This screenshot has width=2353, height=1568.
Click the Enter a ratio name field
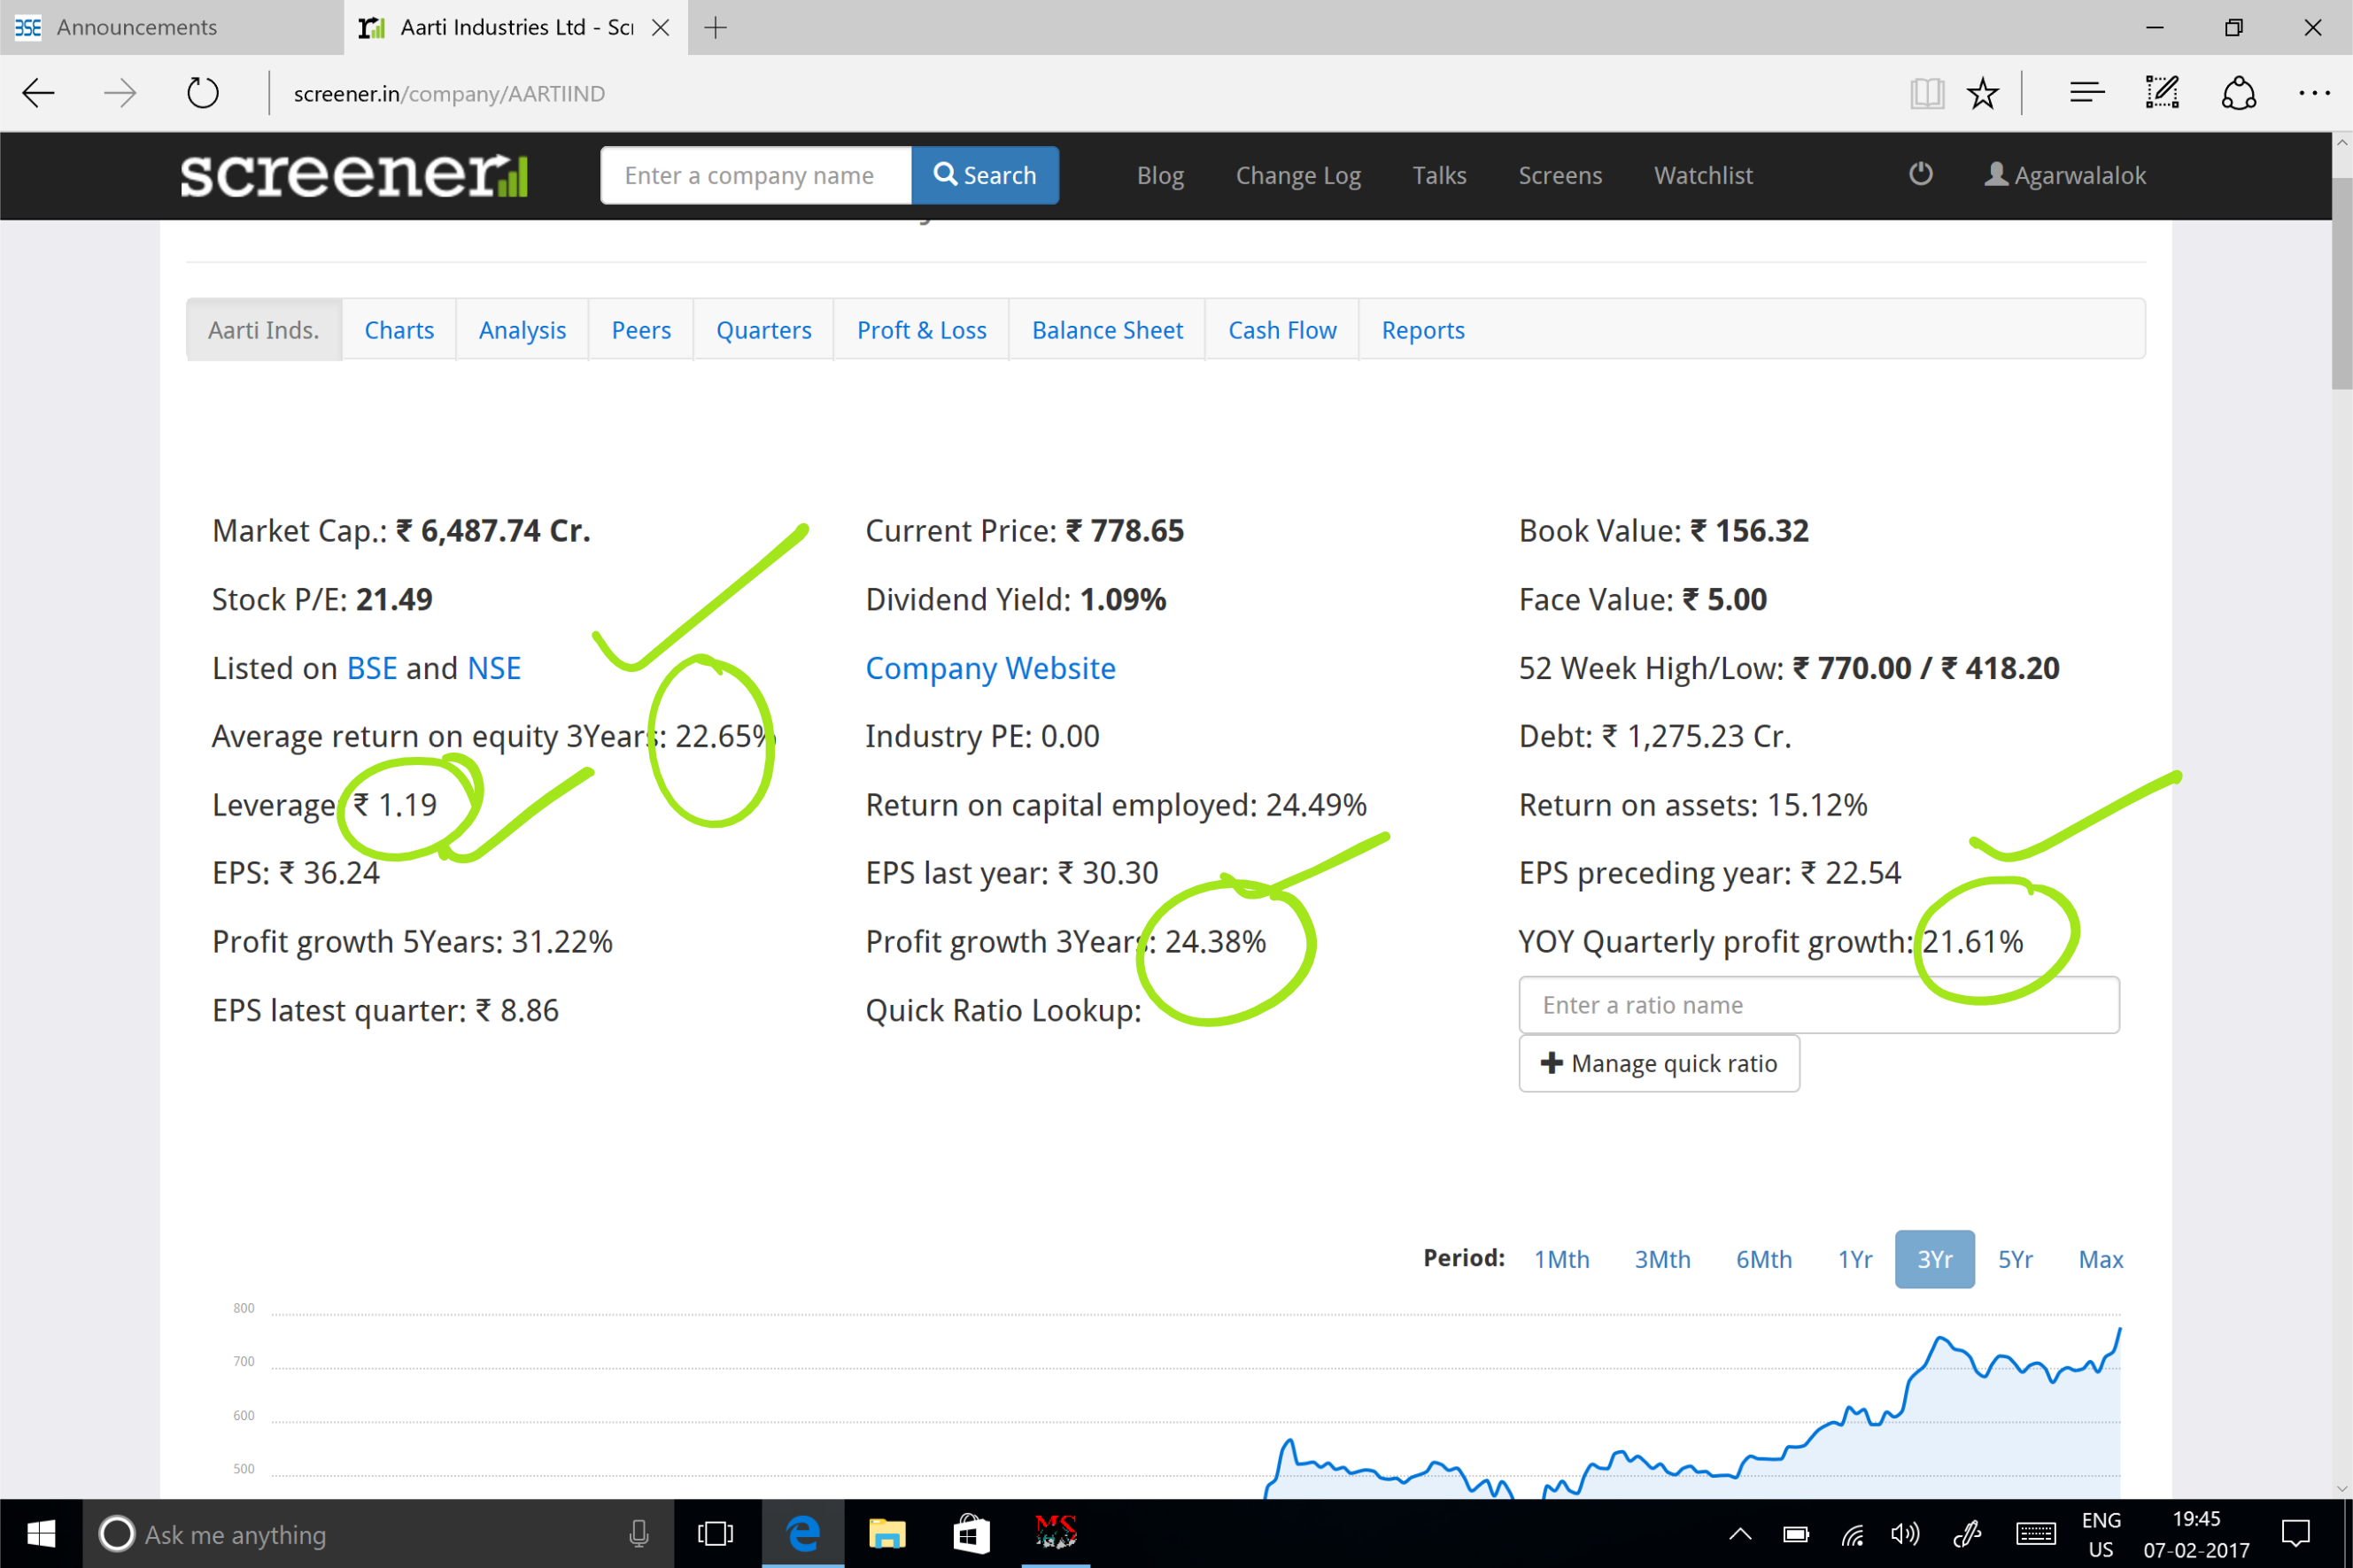1818,1005
